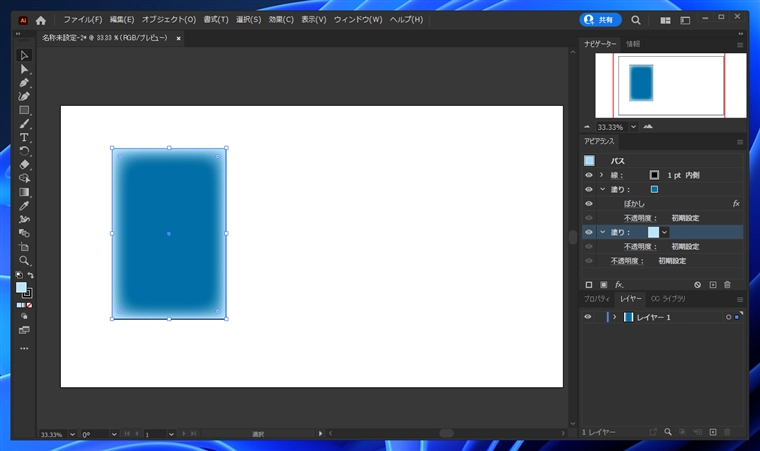Click default fill and stroke icon

[x=19, y=275]
